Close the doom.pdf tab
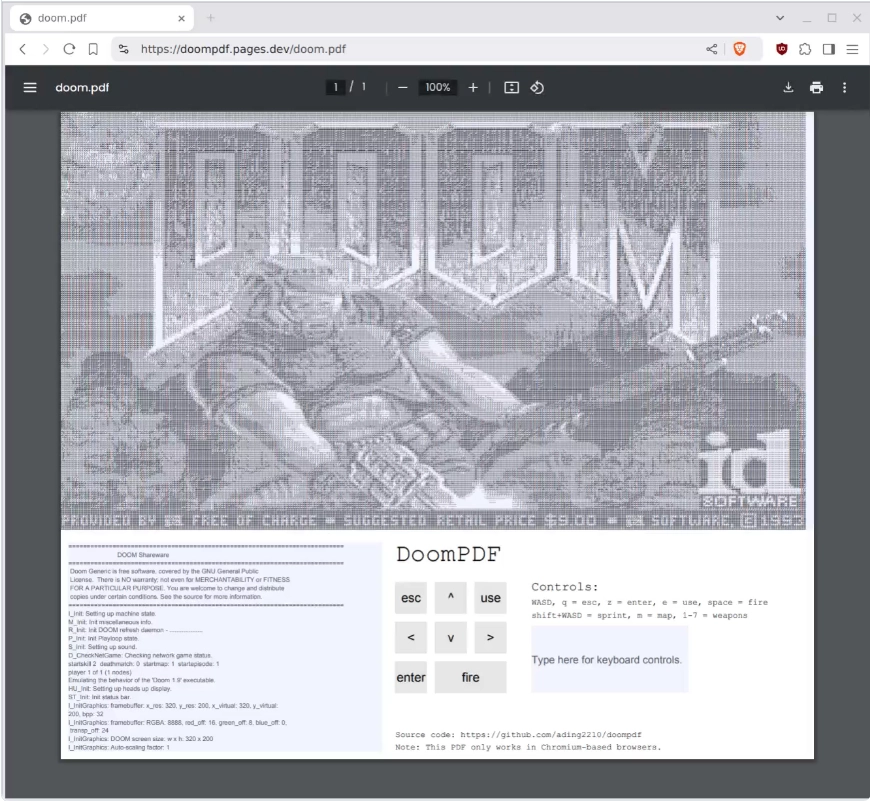The height and width of the screenshot is (801, 870). click(x=181, y=18)
